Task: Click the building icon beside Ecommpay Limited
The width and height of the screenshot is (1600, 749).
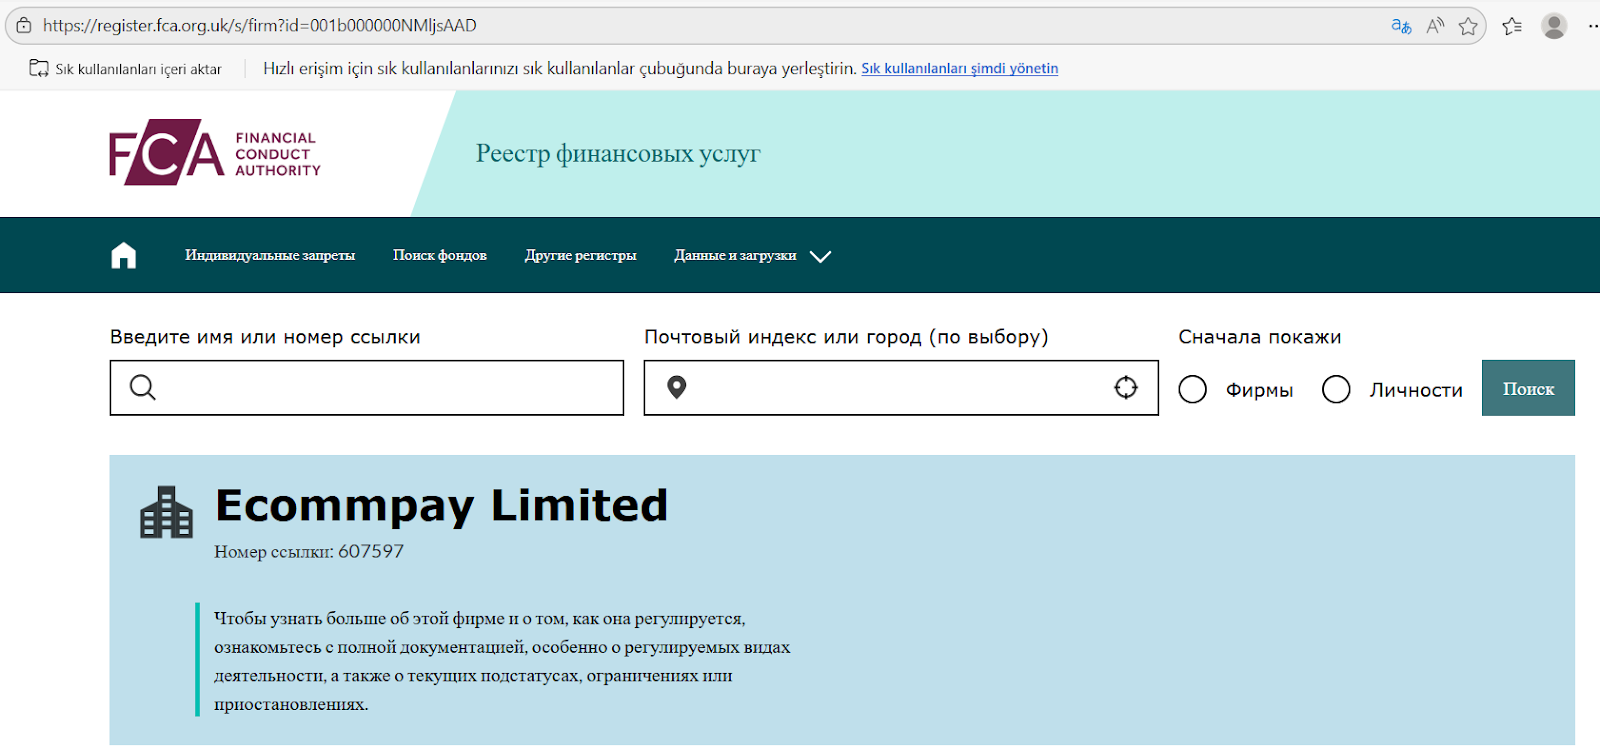Action: point(166,512)
